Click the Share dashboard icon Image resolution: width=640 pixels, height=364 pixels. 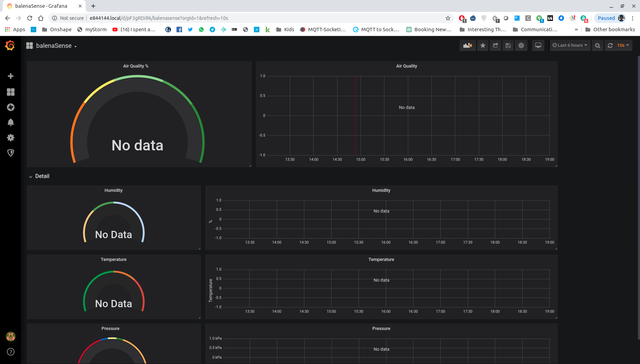[x=495, y=45]
